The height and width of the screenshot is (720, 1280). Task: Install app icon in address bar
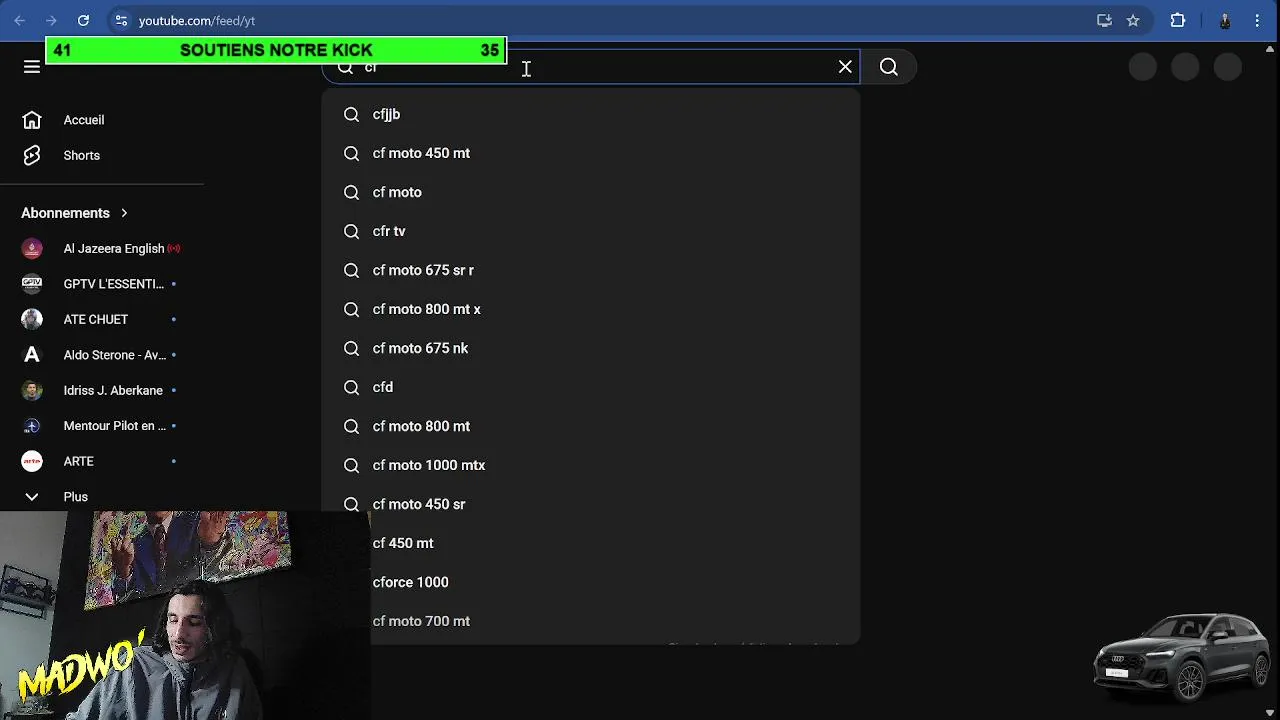tap(1104, 20)
